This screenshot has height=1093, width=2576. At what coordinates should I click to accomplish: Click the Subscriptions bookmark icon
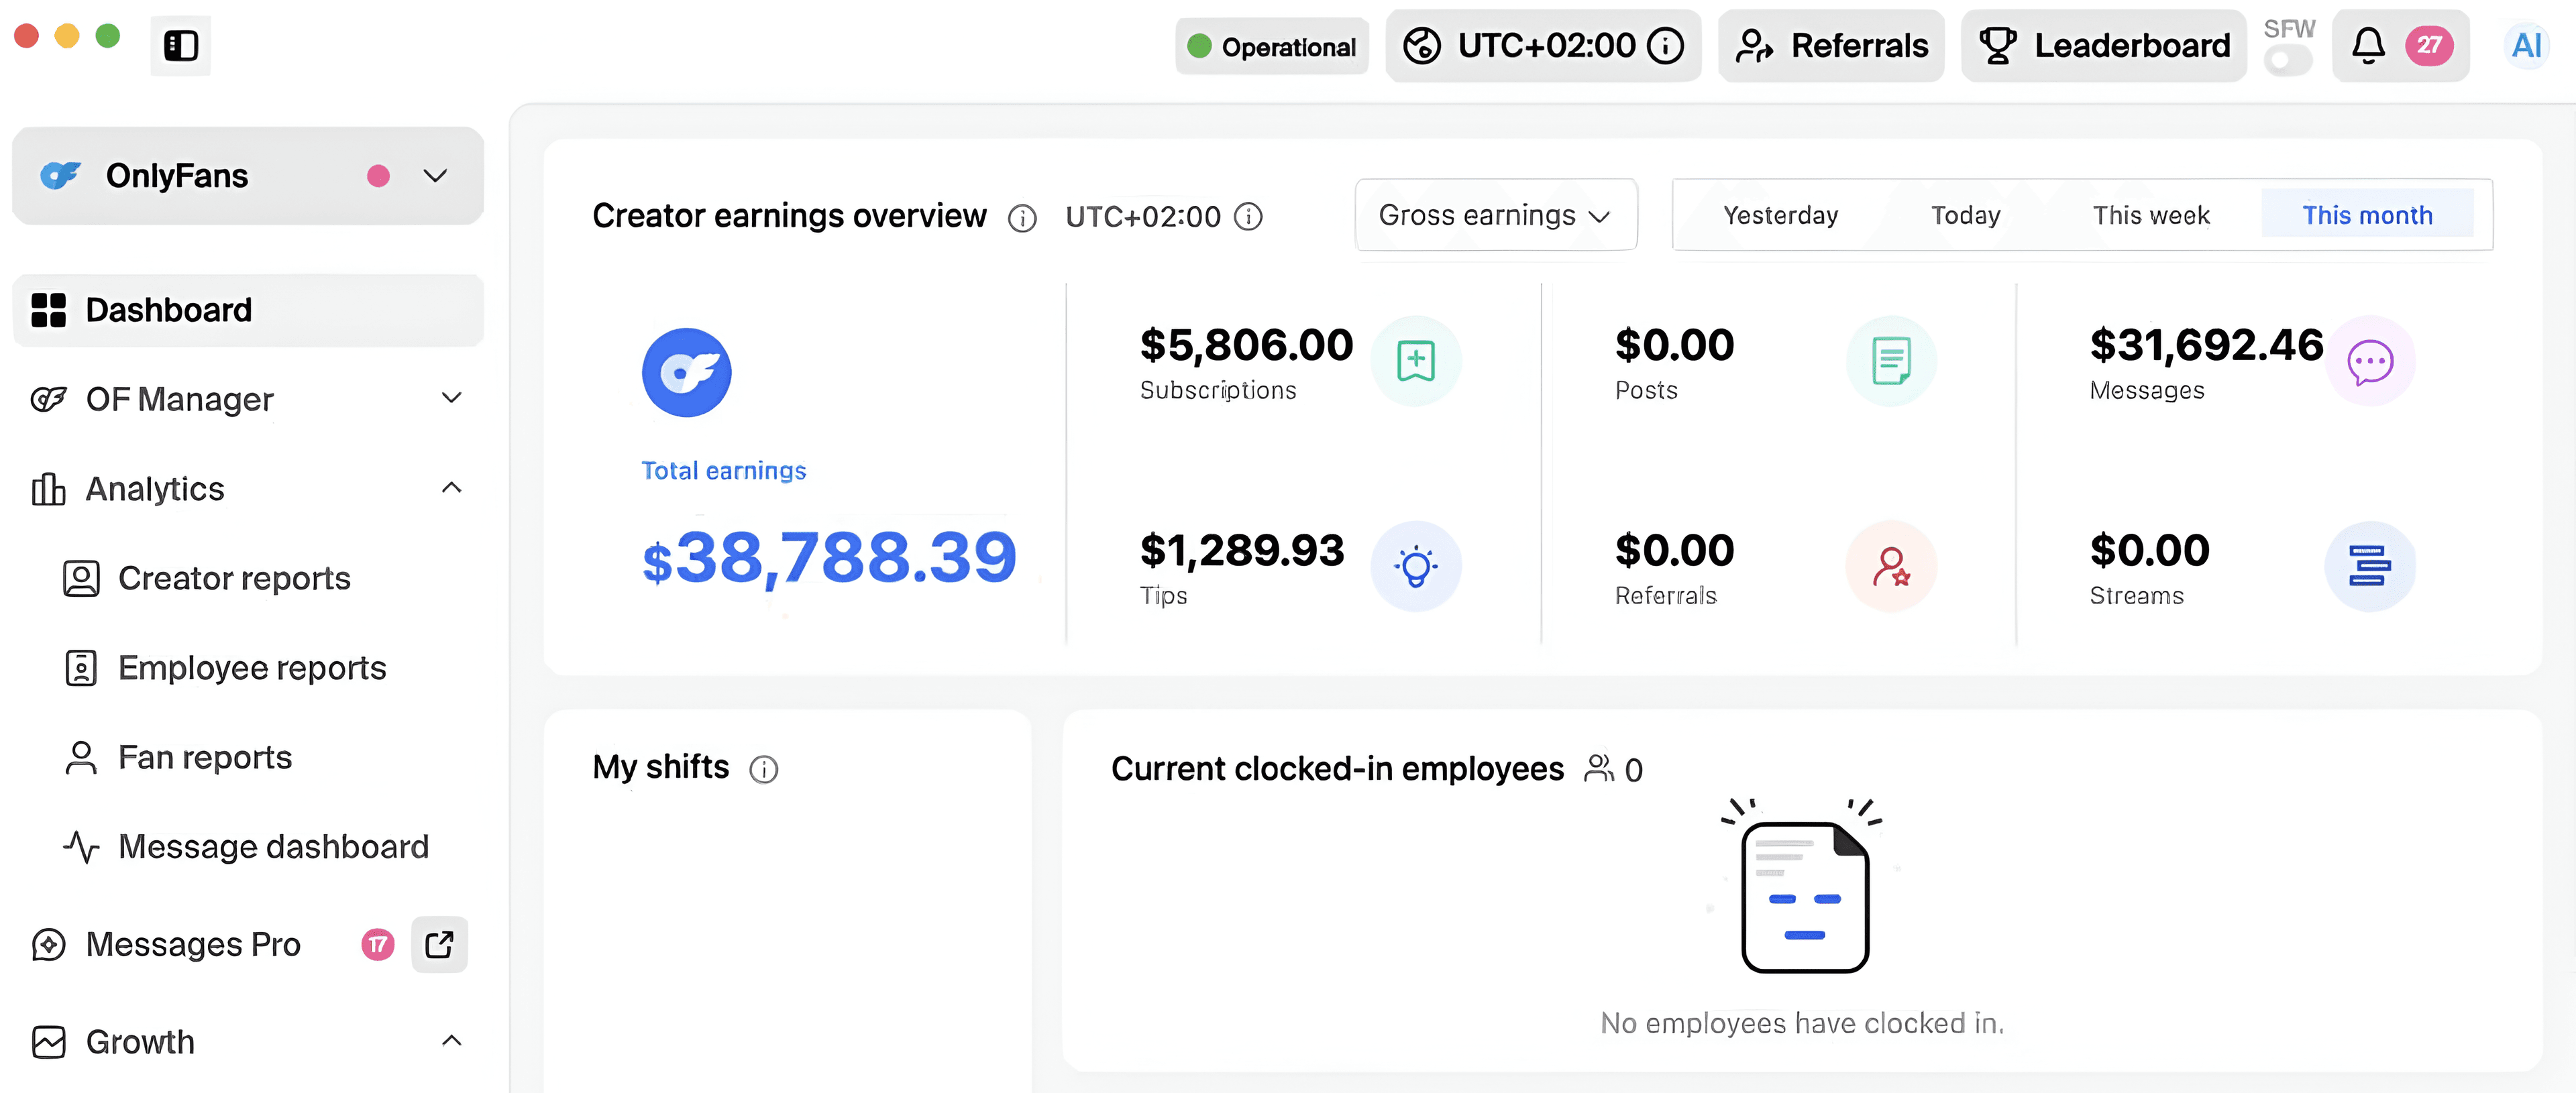pyautogui.click(x=1415, y=361)
